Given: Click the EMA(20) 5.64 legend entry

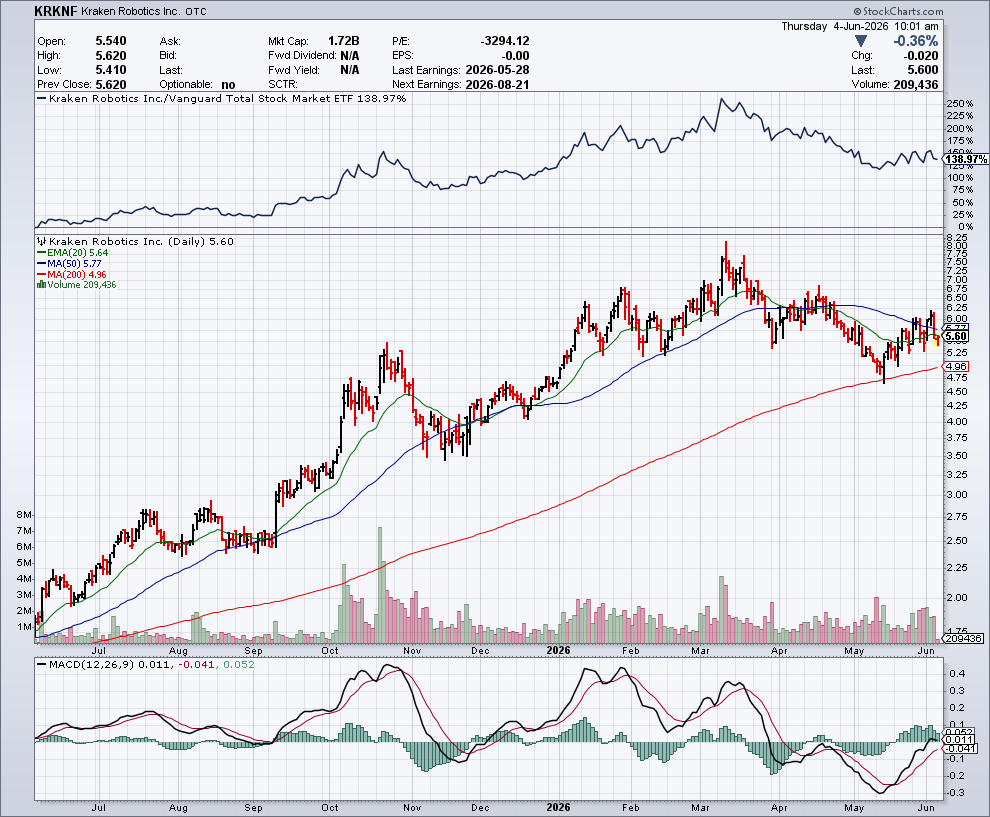Looking at the screenshot, I should [73, 253].
